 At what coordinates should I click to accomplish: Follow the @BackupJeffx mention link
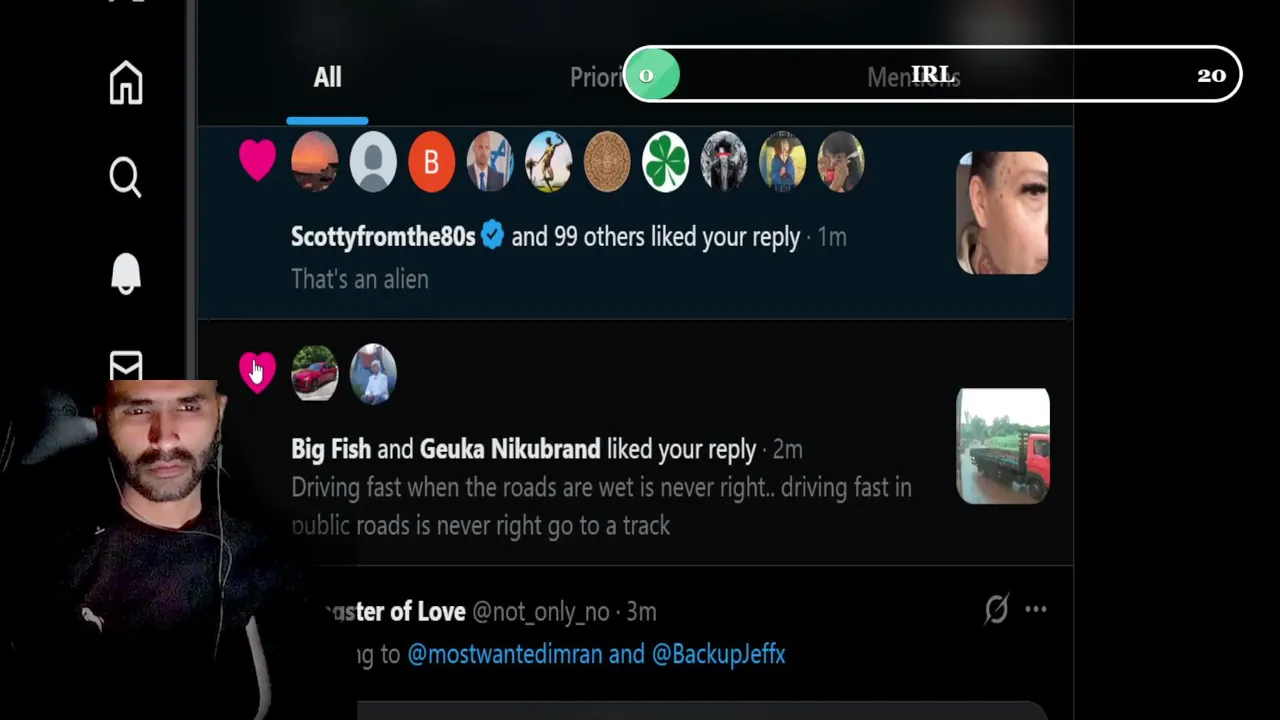click(718, 655)
